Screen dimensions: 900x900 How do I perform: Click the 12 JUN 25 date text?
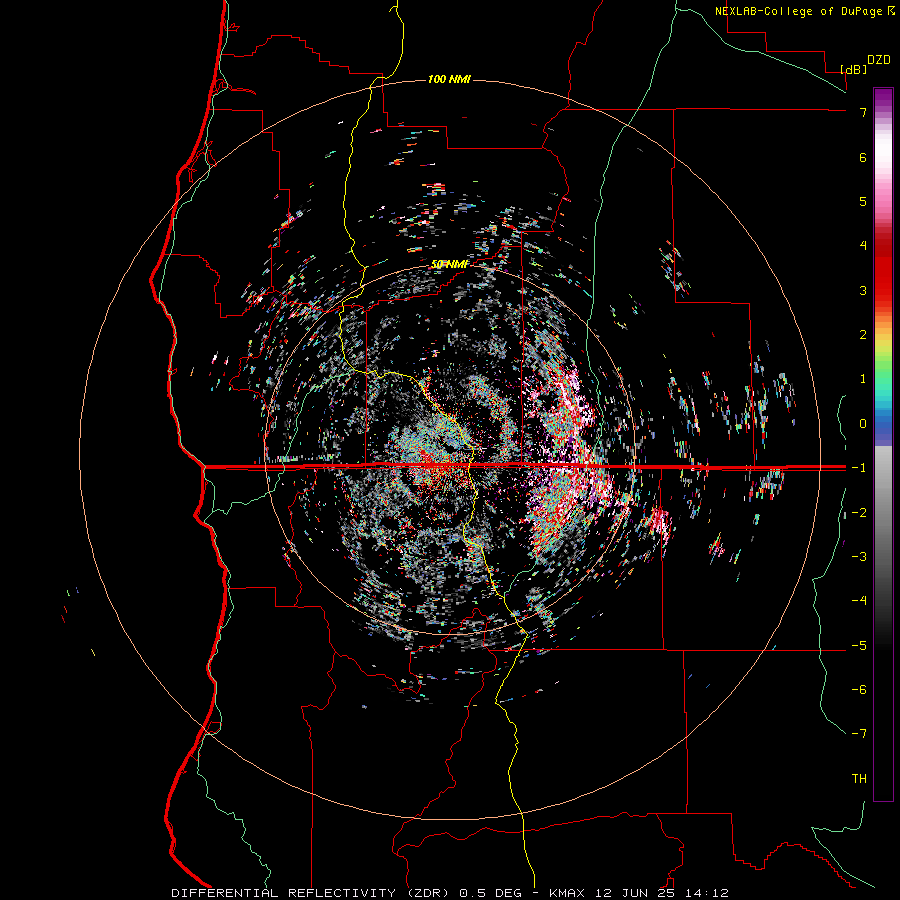(x=633, y=893)
